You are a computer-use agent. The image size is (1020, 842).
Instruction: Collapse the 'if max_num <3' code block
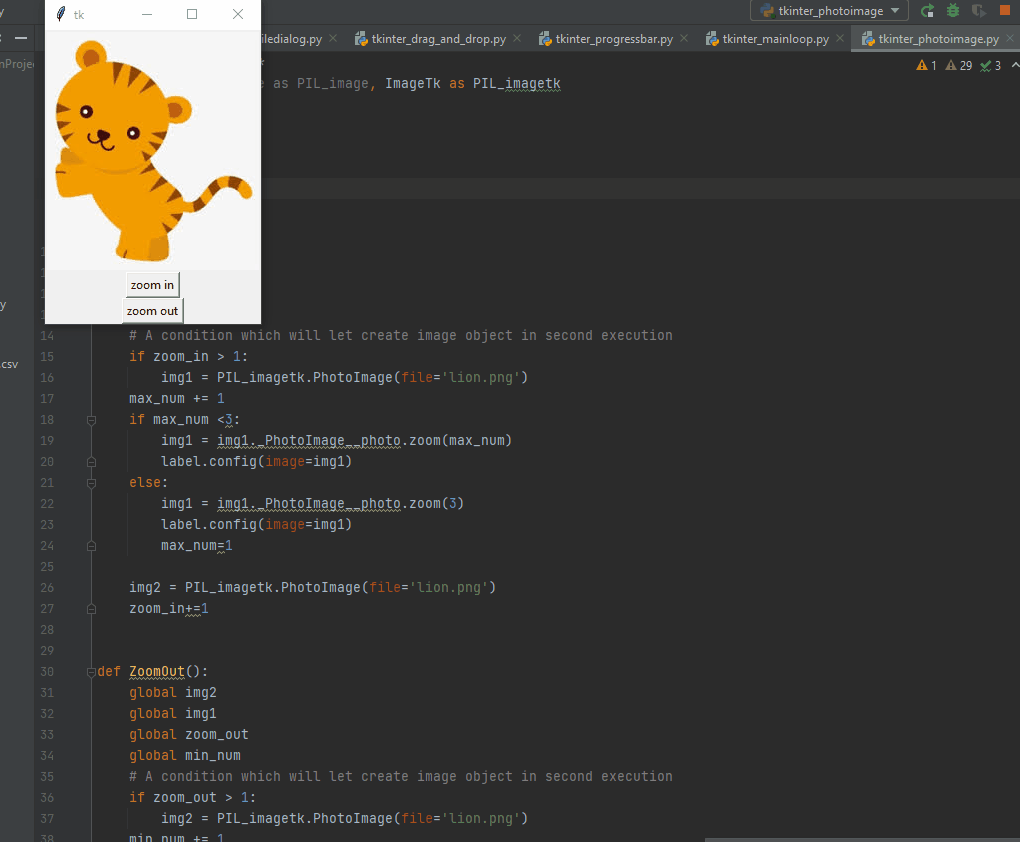click(x=92, y=420)
